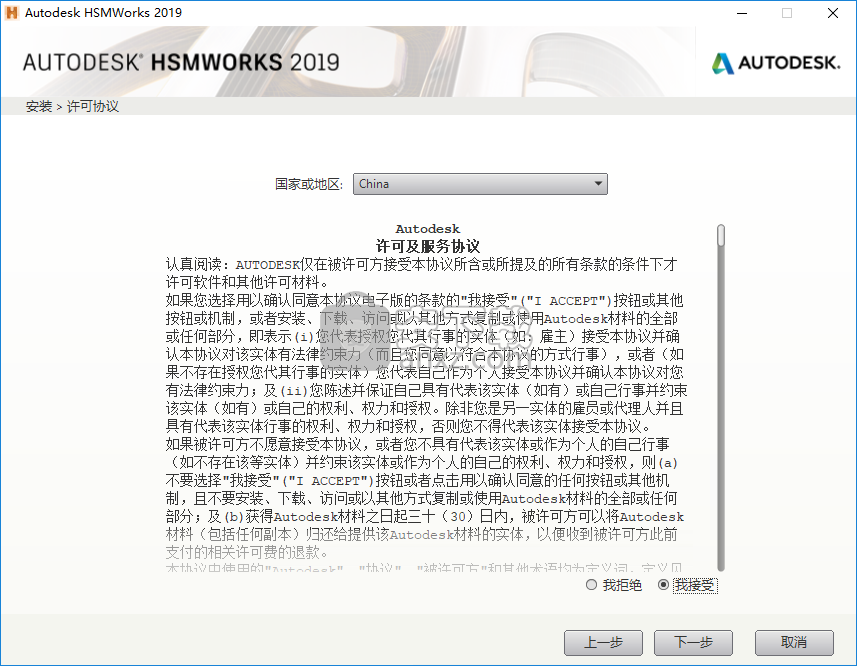Cancel installation with the 取消 button

[794, 642]
